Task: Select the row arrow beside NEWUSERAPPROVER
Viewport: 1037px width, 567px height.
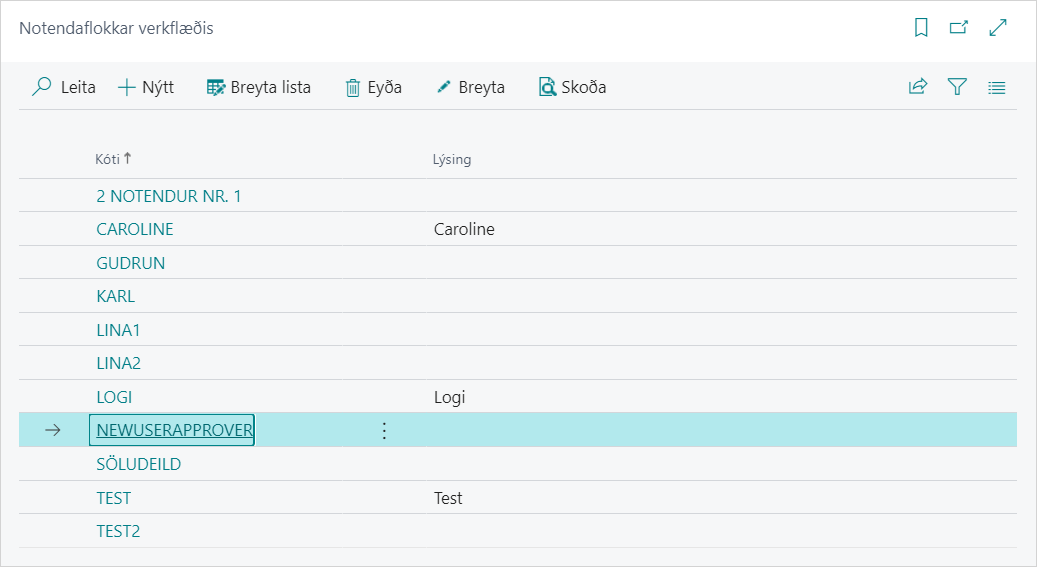Action: click(x=54, y=430)
